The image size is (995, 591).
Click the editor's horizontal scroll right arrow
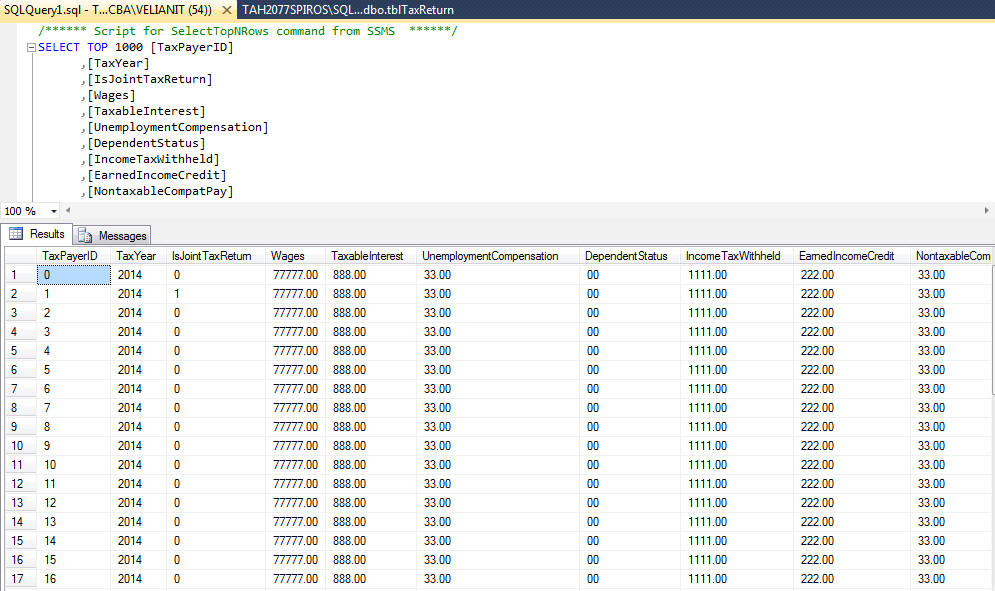tap(986, 210)
